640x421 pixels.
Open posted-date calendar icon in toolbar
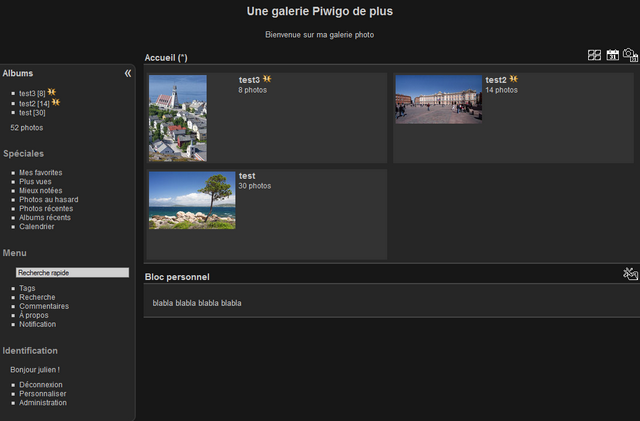click(612, 55)
